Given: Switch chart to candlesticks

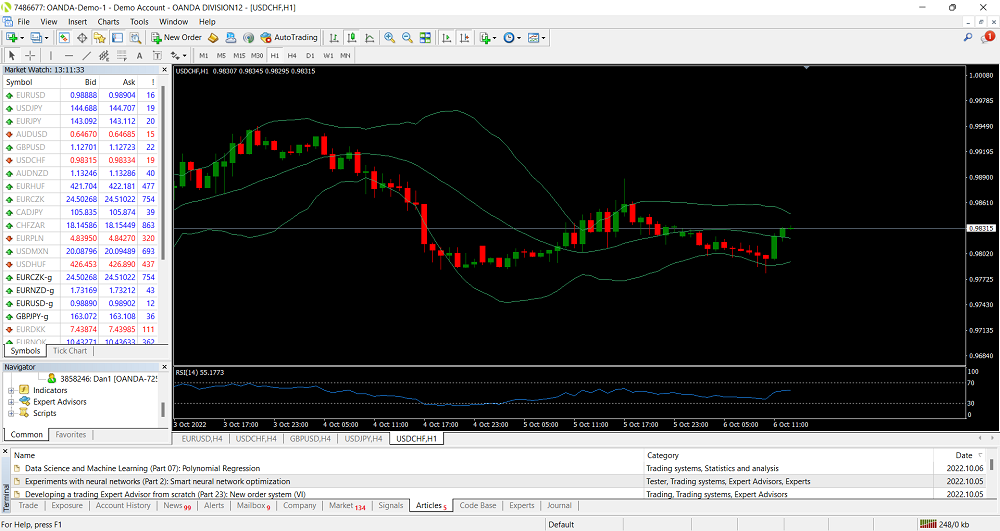Looking at the screenshot, I should 351,38.
